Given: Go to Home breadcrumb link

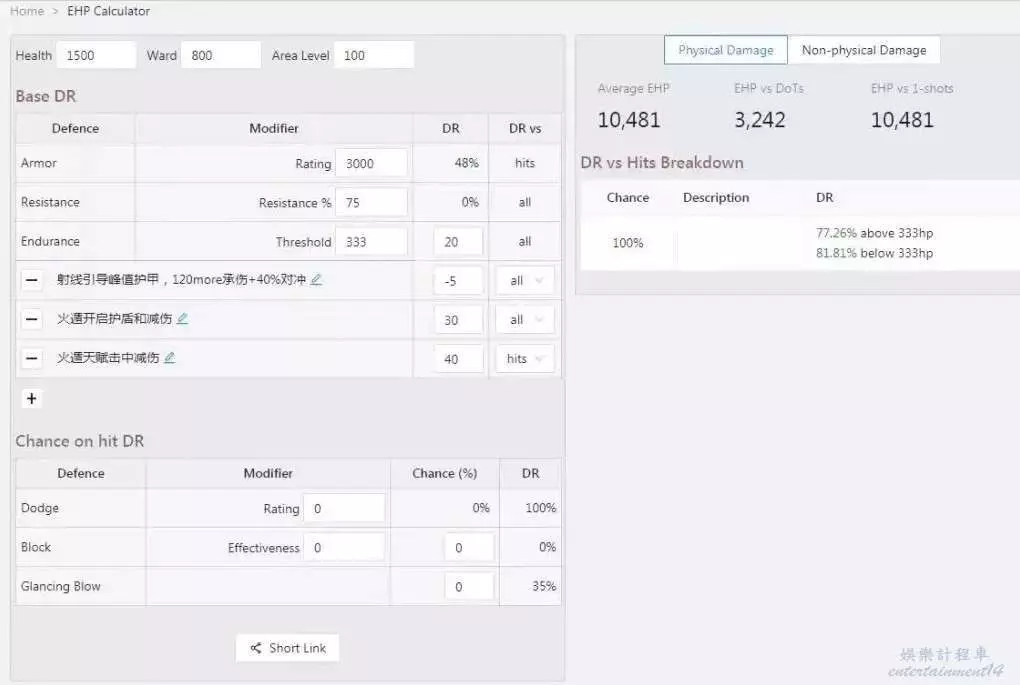Looking at the screenshot, I should 27,11.
